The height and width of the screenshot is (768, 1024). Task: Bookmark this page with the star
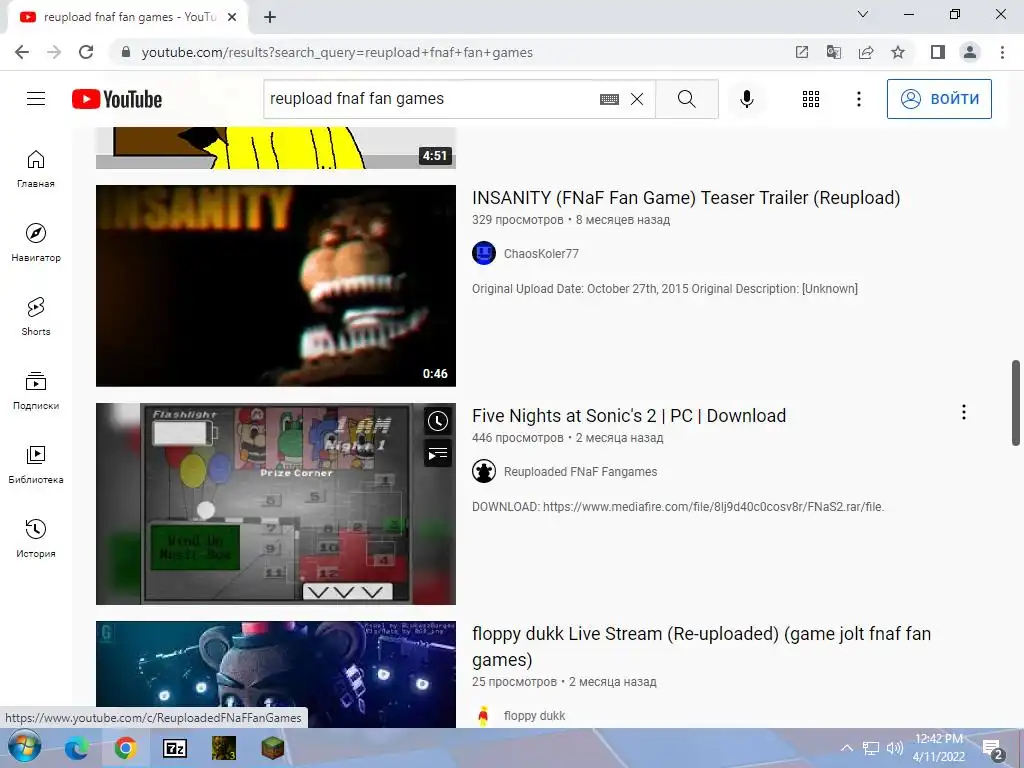(x=898, y=52)
